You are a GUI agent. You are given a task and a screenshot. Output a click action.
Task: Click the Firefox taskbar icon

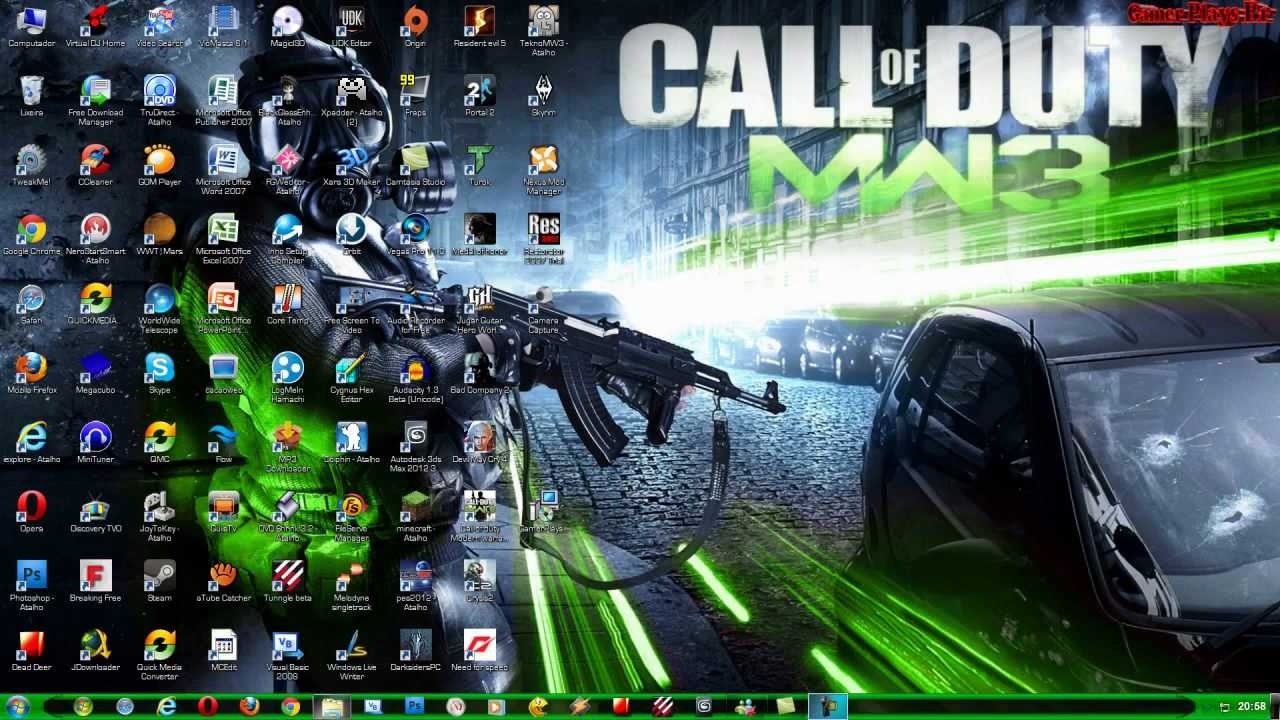click(x=249, y=707)
